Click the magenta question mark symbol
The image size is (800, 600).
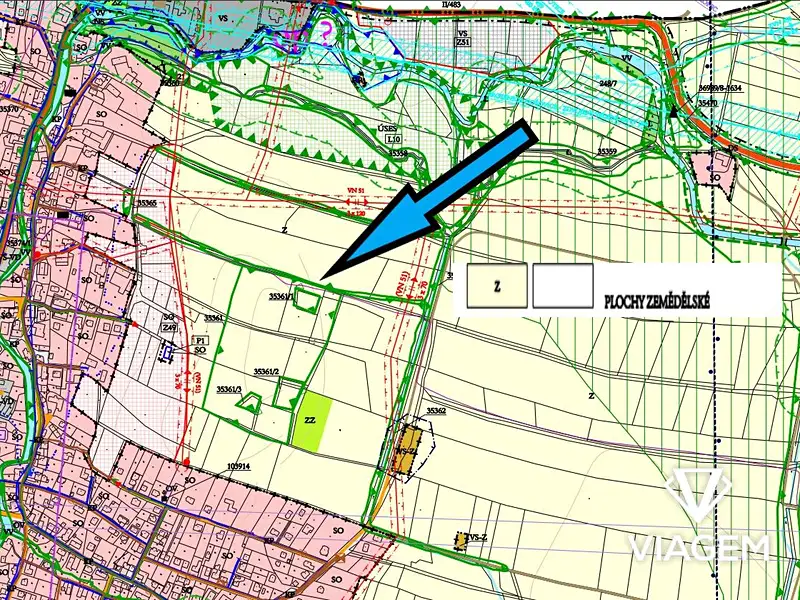point(326,31)
